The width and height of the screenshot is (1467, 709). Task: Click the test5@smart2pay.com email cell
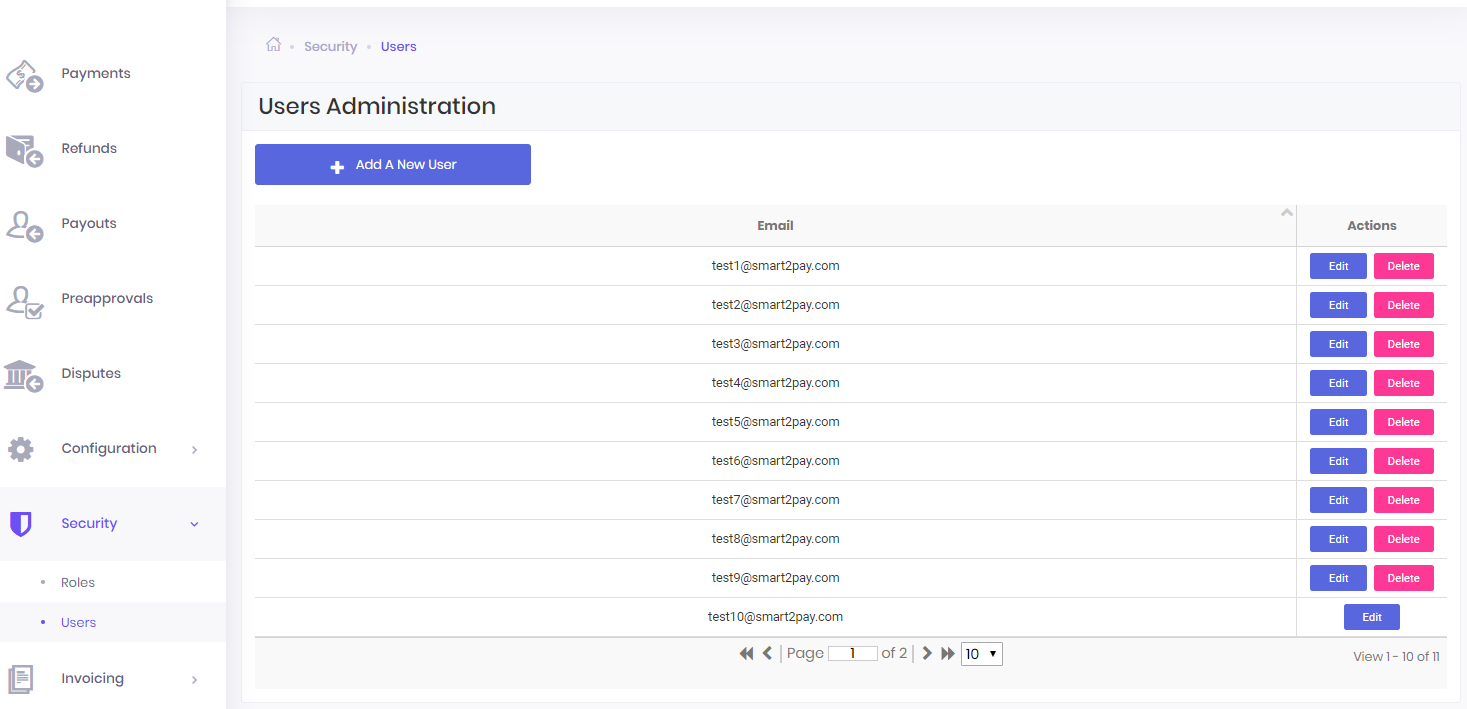[775, 422]
